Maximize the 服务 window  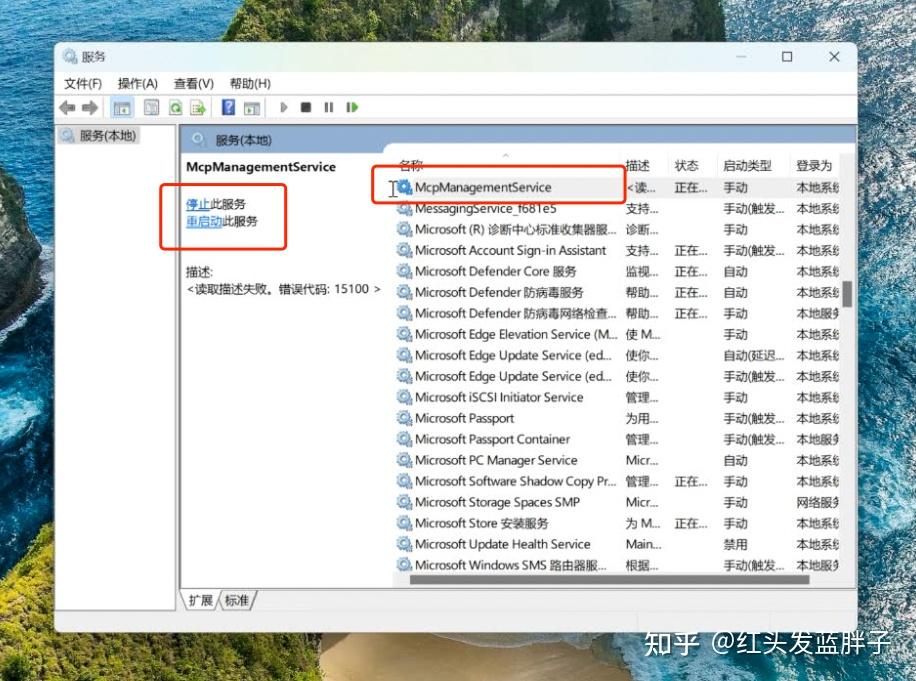(787, 57)
